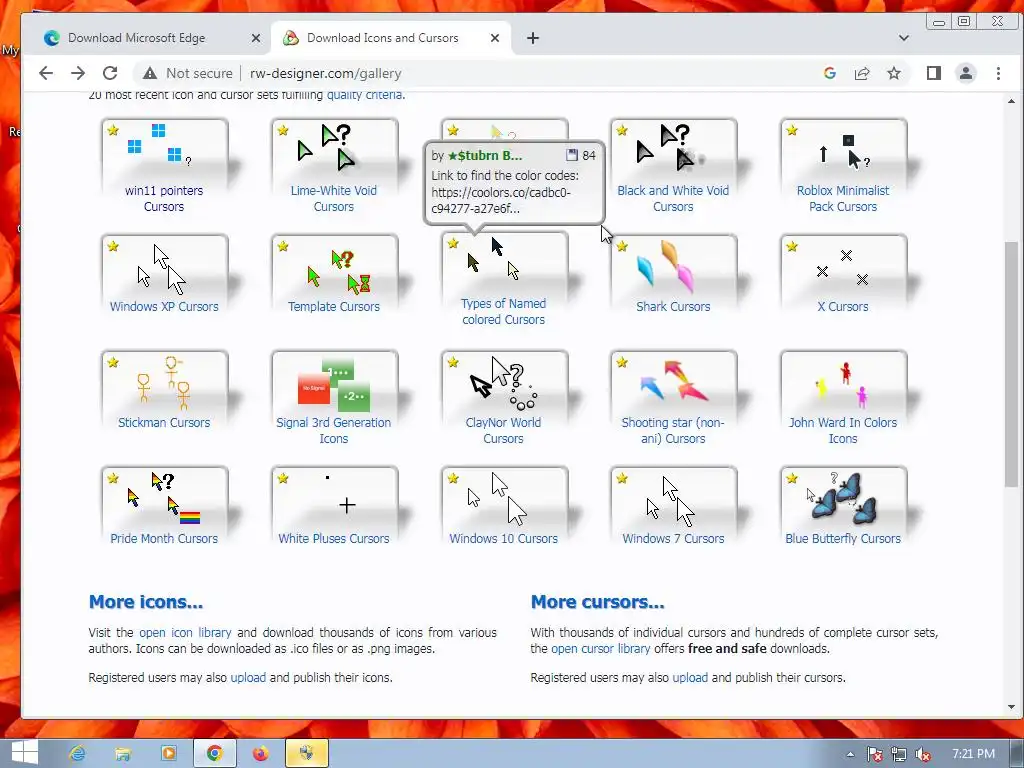Open the profile avatar icon
The height and width of the screenshot is (768, 1024).
point(966,73)
